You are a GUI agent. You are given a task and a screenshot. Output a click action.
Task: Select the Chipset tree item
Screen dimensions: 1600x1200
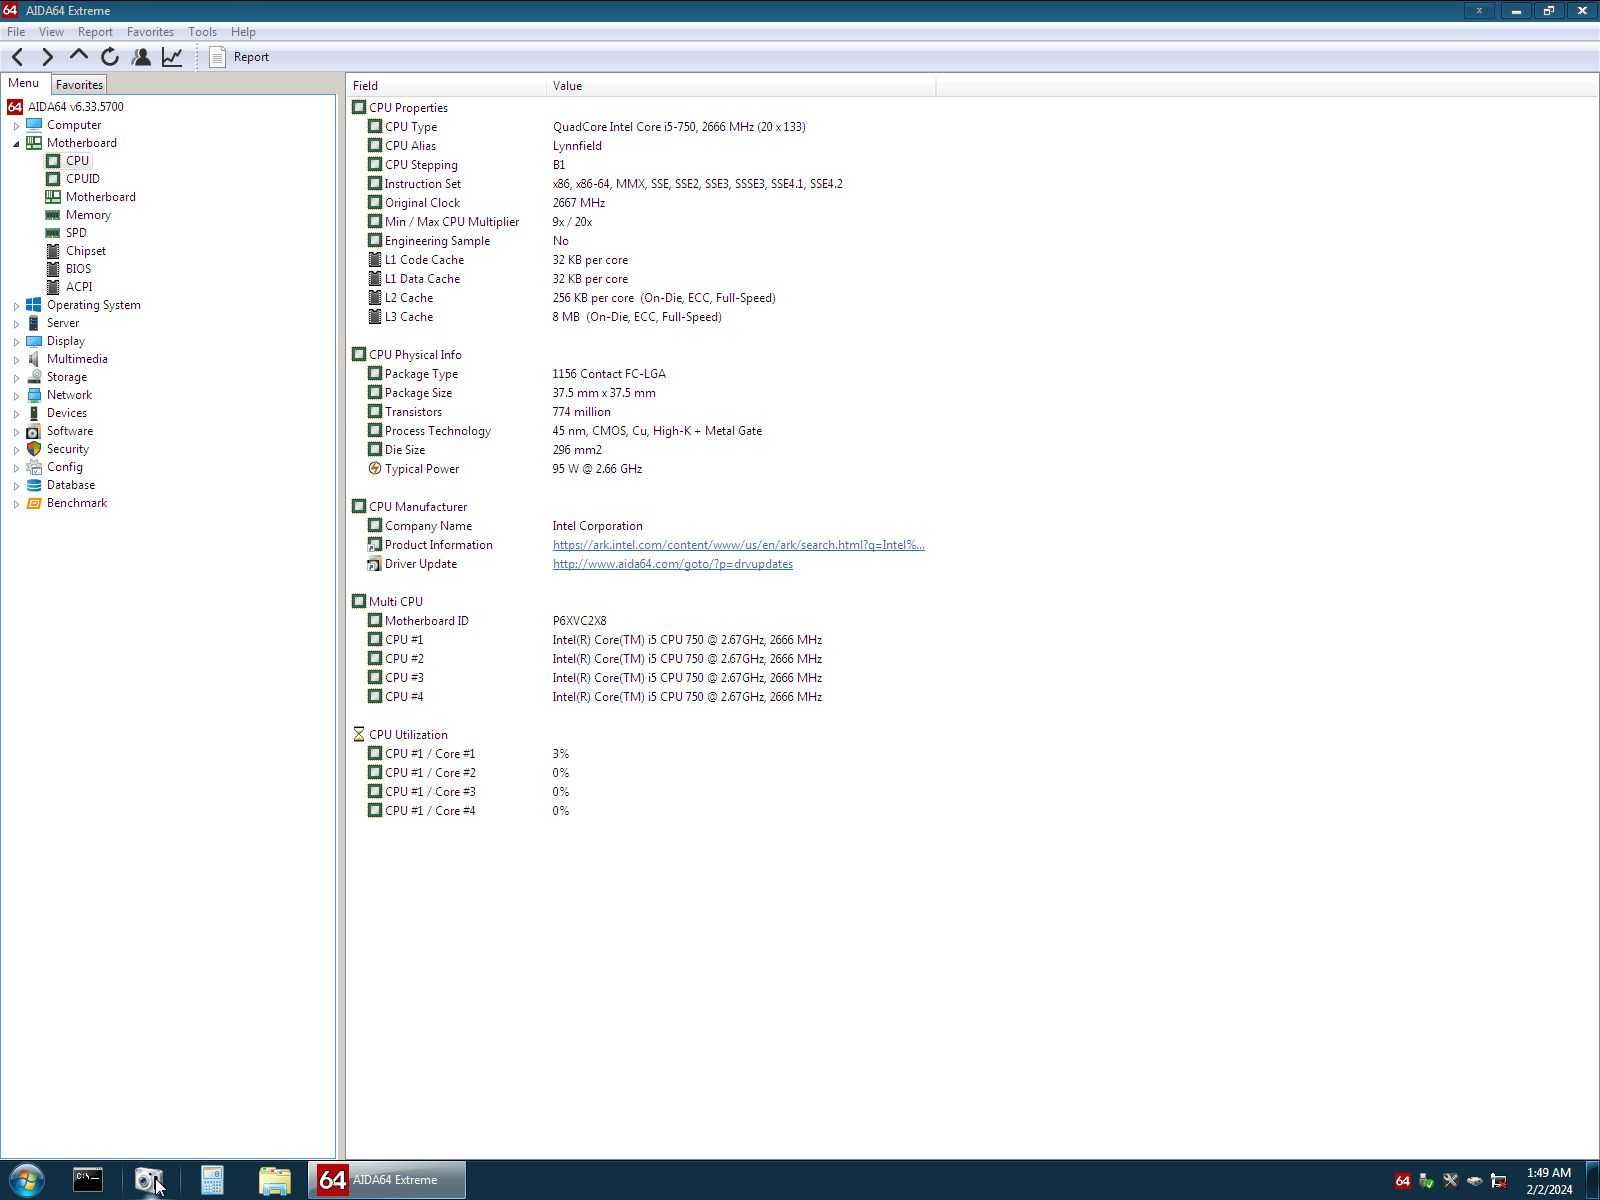[85, 251]
